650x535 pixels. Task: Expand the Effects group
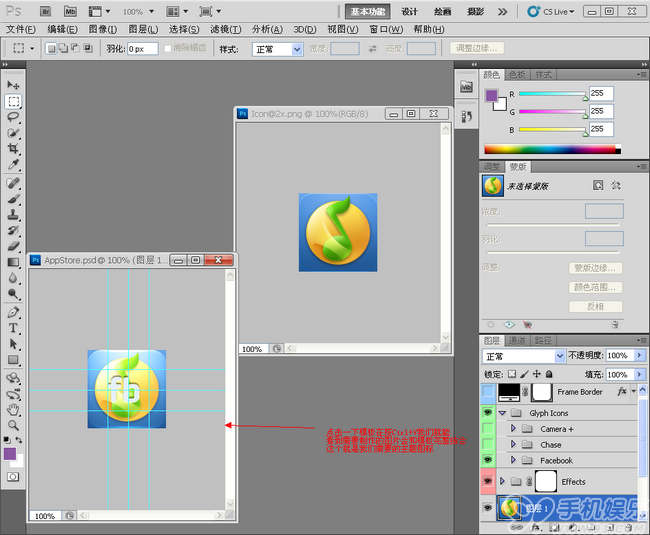click(x=502, y=481)
